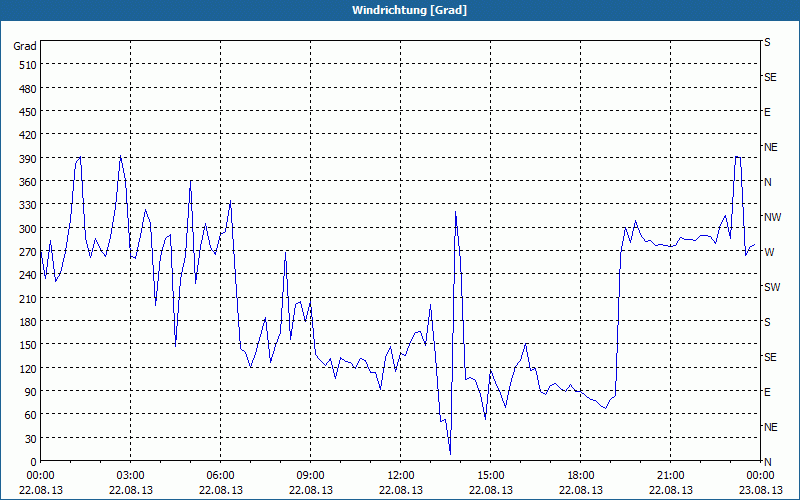
Task: Click the 22.08.13 date under 12:00
Action: [401, 490]
